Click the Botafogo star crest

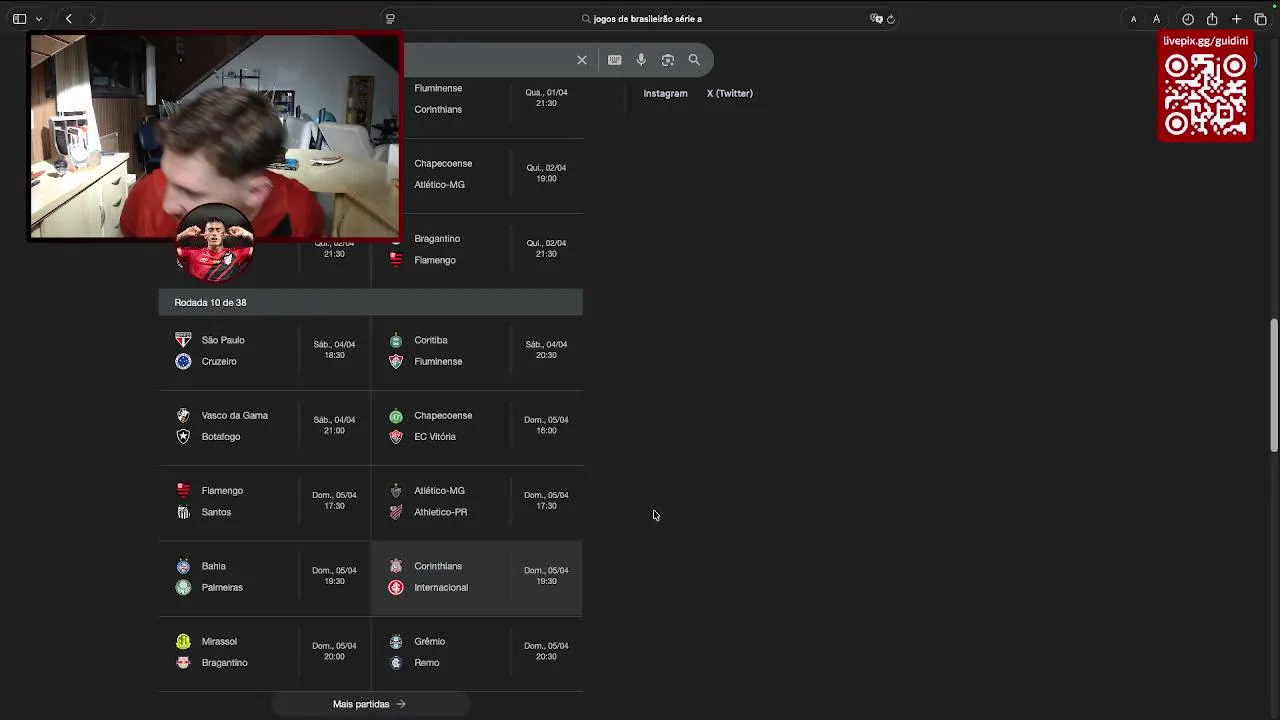coord(183,437)
